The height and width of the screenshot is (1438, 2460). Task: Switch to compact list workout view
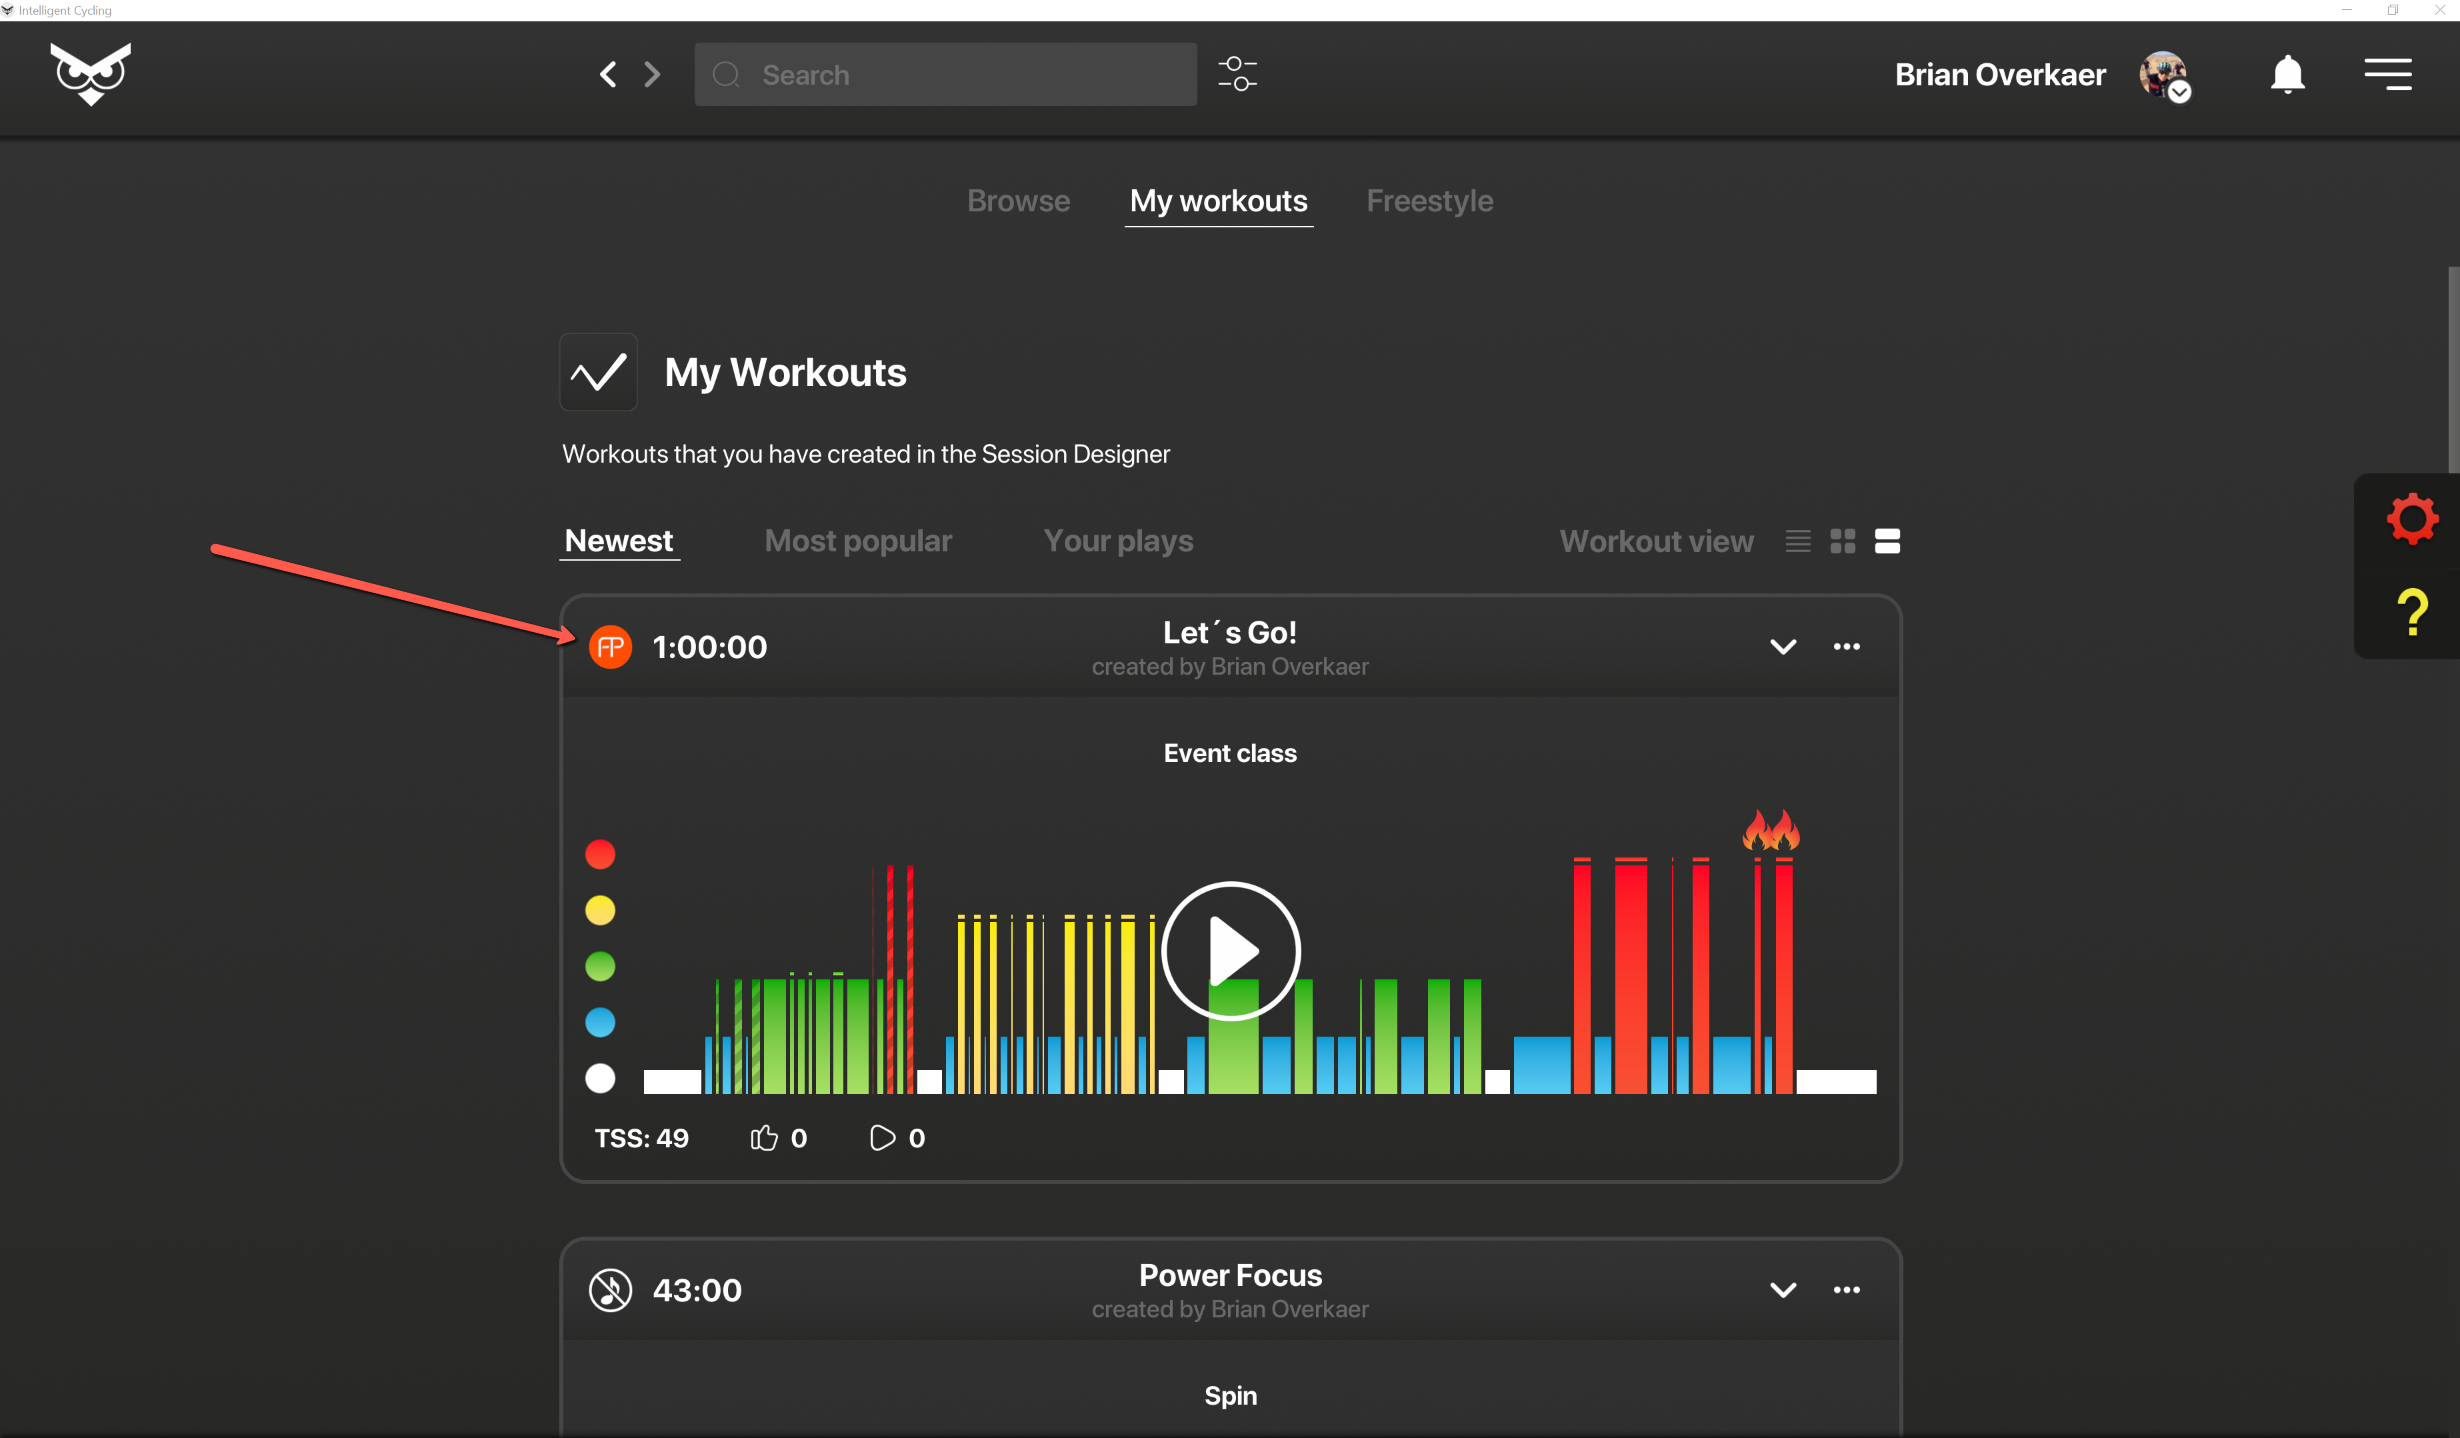(x=1798, y=541)
